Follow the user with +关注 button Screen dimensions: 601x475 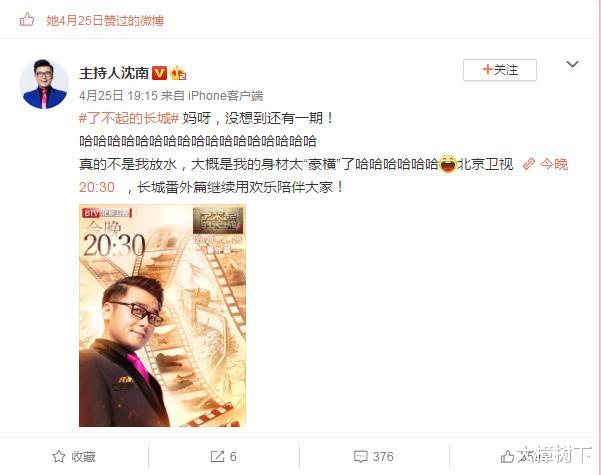500,70
